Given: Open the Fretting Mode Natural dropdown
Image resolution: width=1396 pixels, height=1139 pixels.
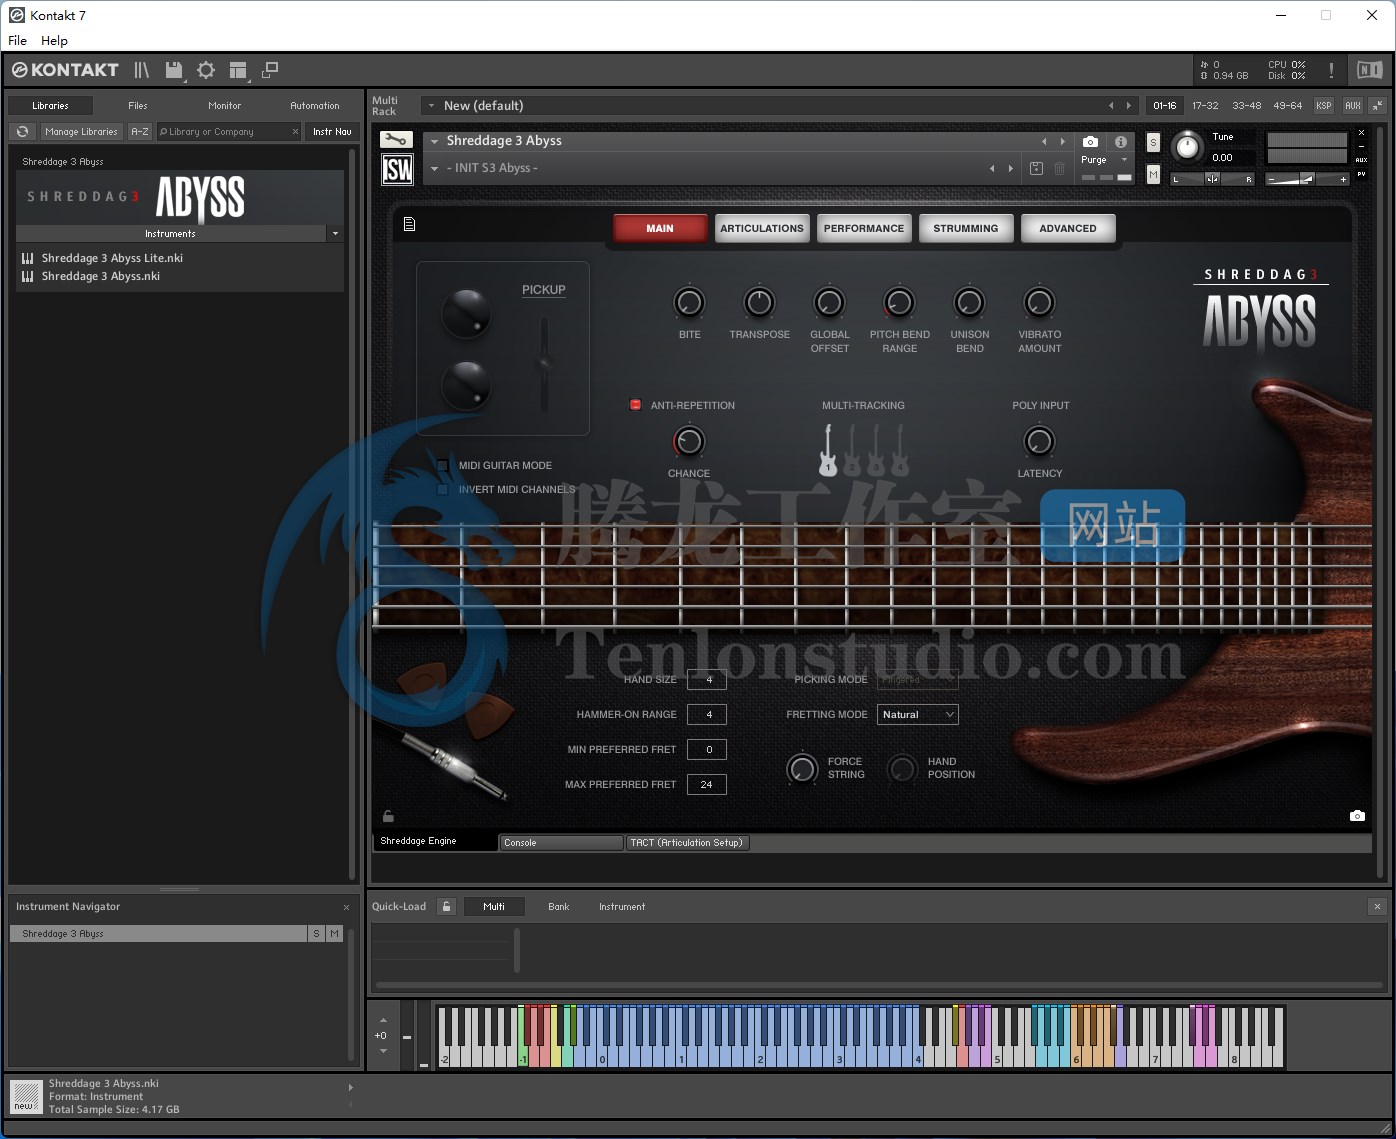Looking at the screenshot, I should pos(918,714).
